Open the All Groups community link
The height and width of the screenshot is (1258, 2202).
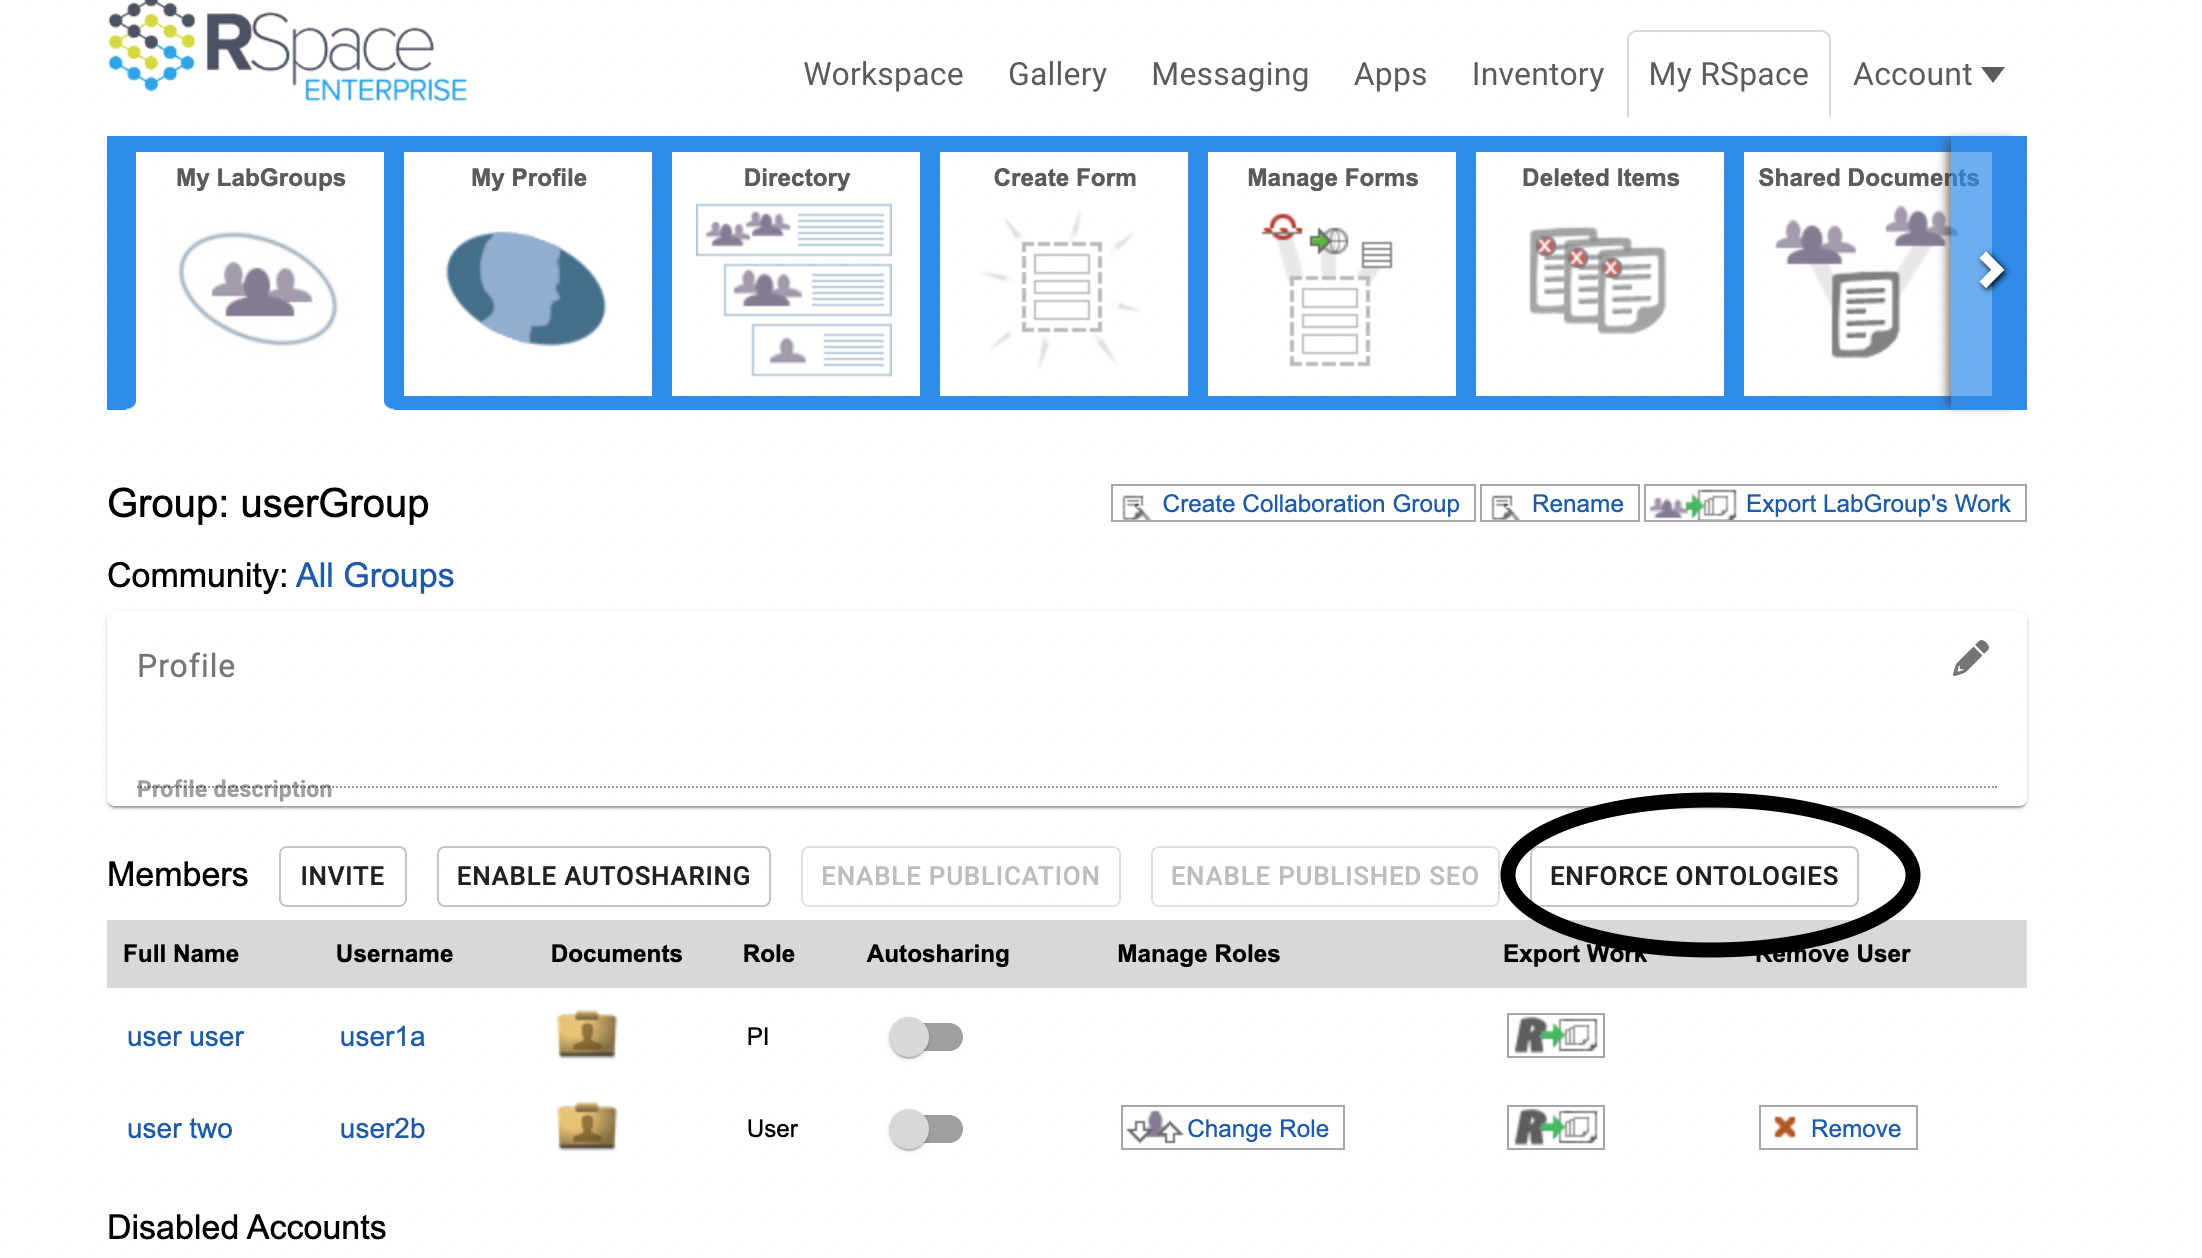375,575
